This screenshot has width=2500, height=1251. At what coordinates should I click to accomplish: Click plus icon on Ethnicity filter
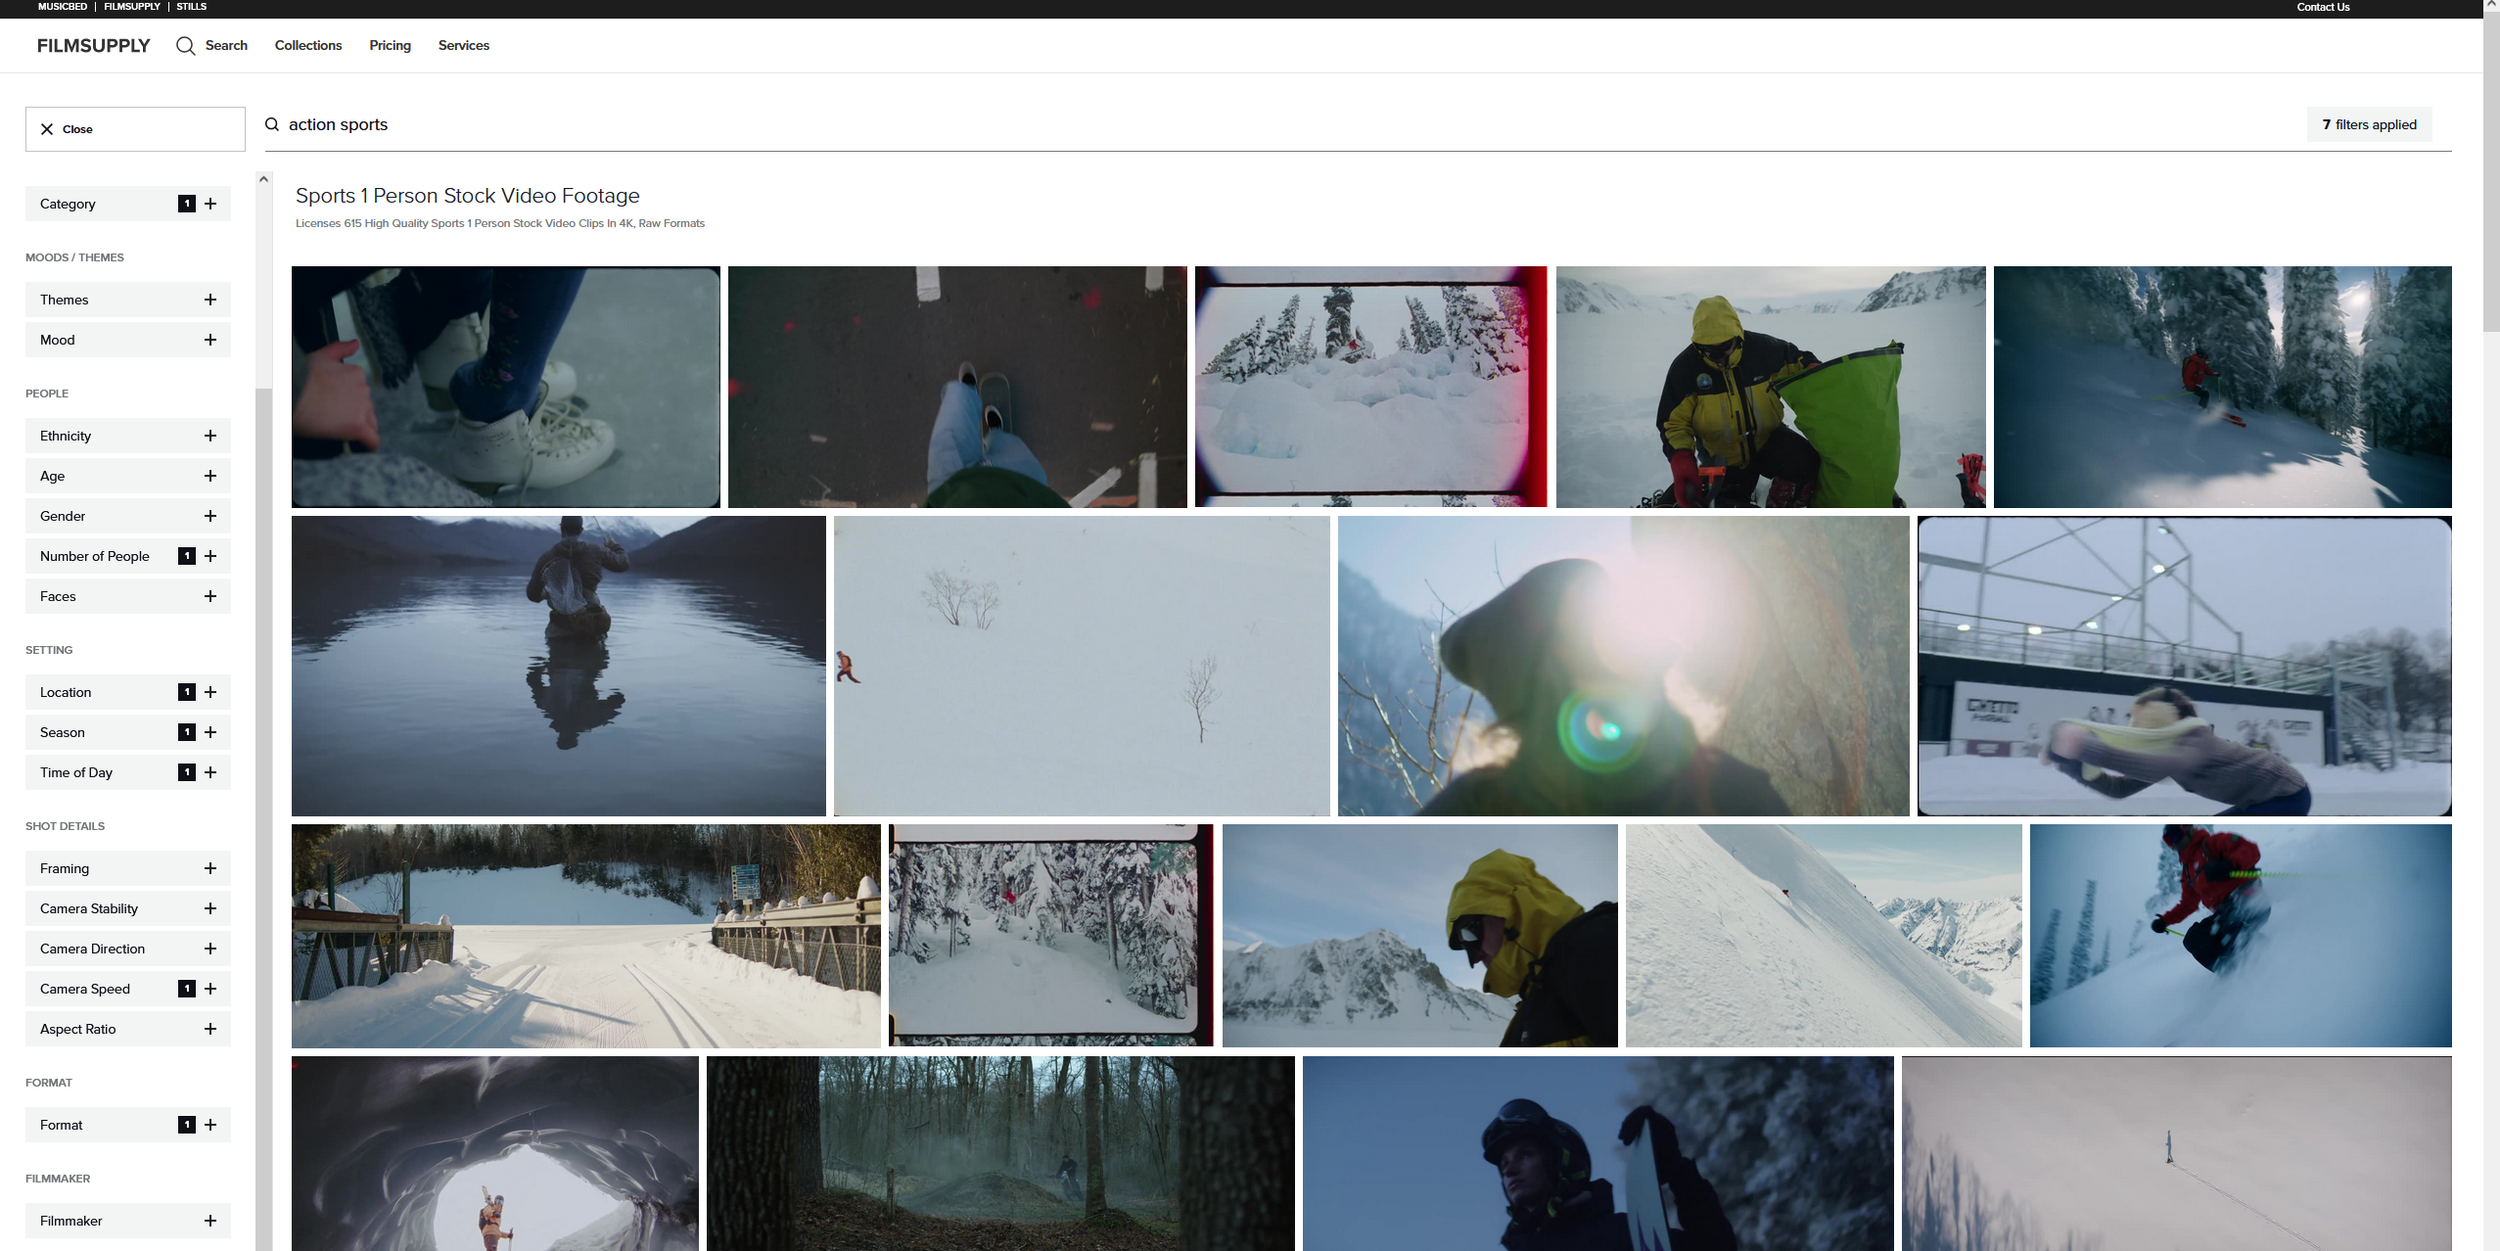pos(210,436)
